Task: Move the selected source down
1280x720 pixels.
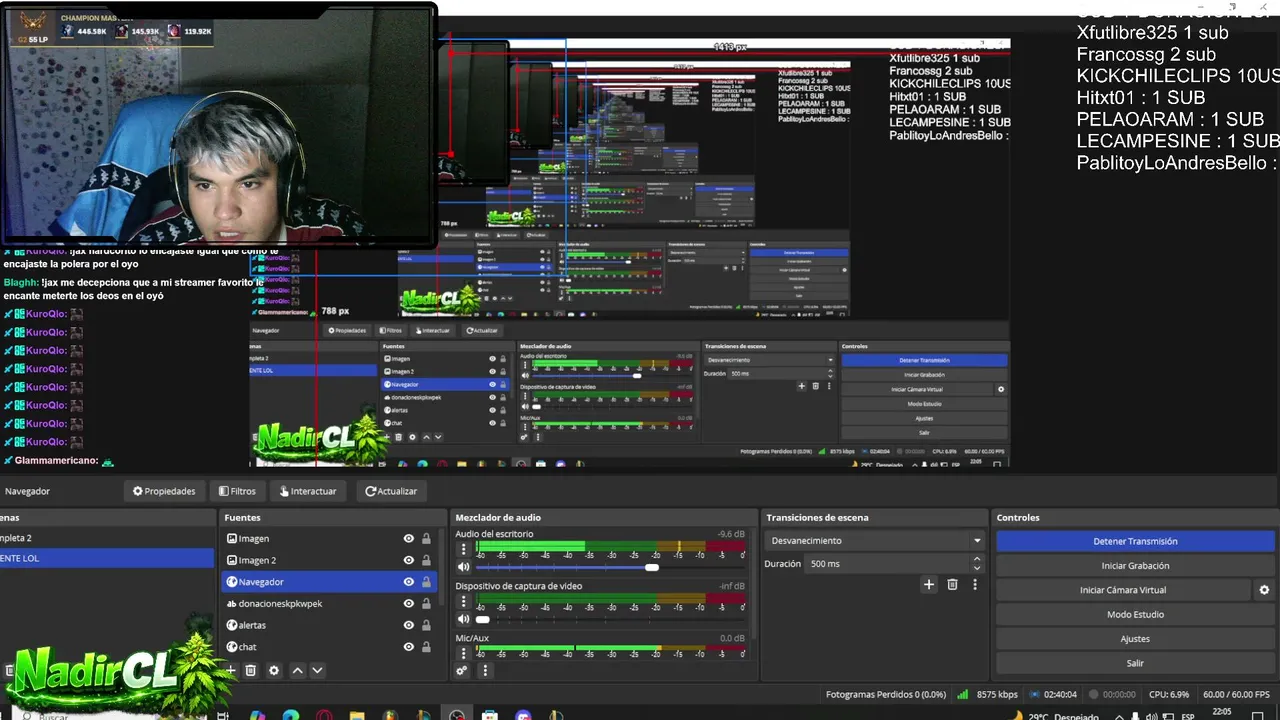Action: click(x=317, y=670)
